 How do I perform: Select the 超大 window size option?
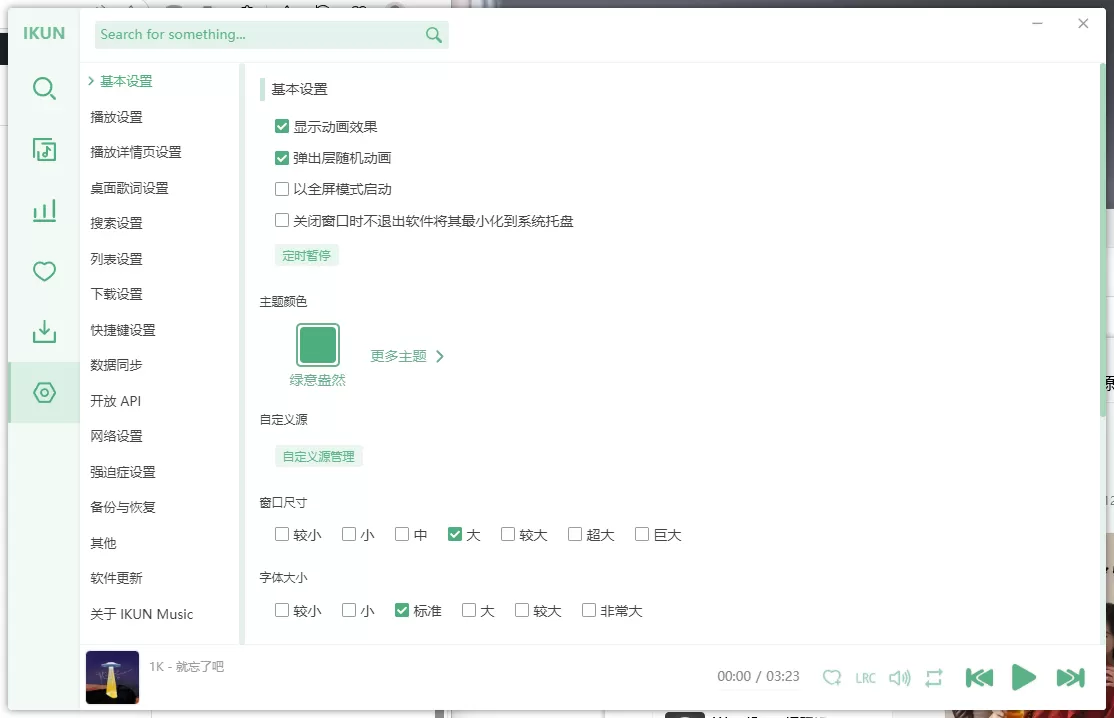pyautogui.click(x=575, y=535)
